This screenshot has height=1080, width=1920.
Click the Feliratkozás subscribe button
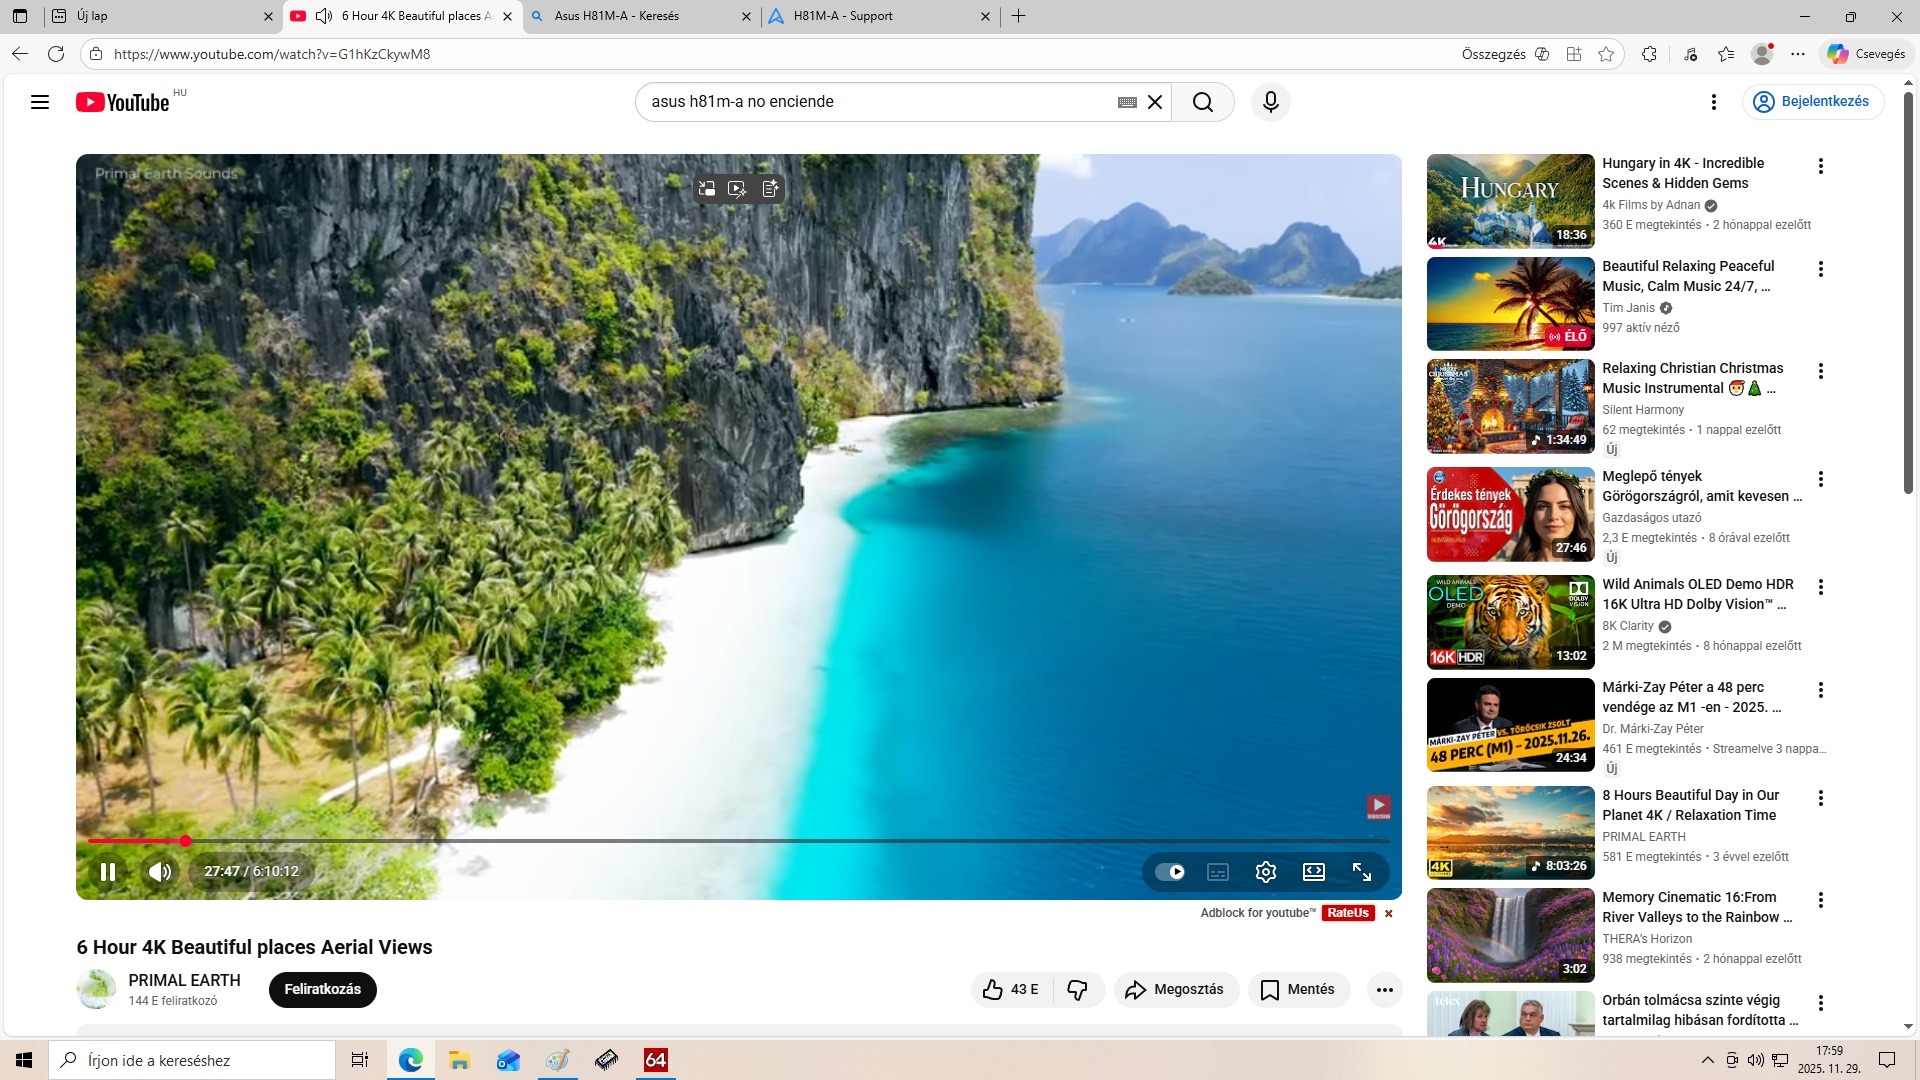322,990
